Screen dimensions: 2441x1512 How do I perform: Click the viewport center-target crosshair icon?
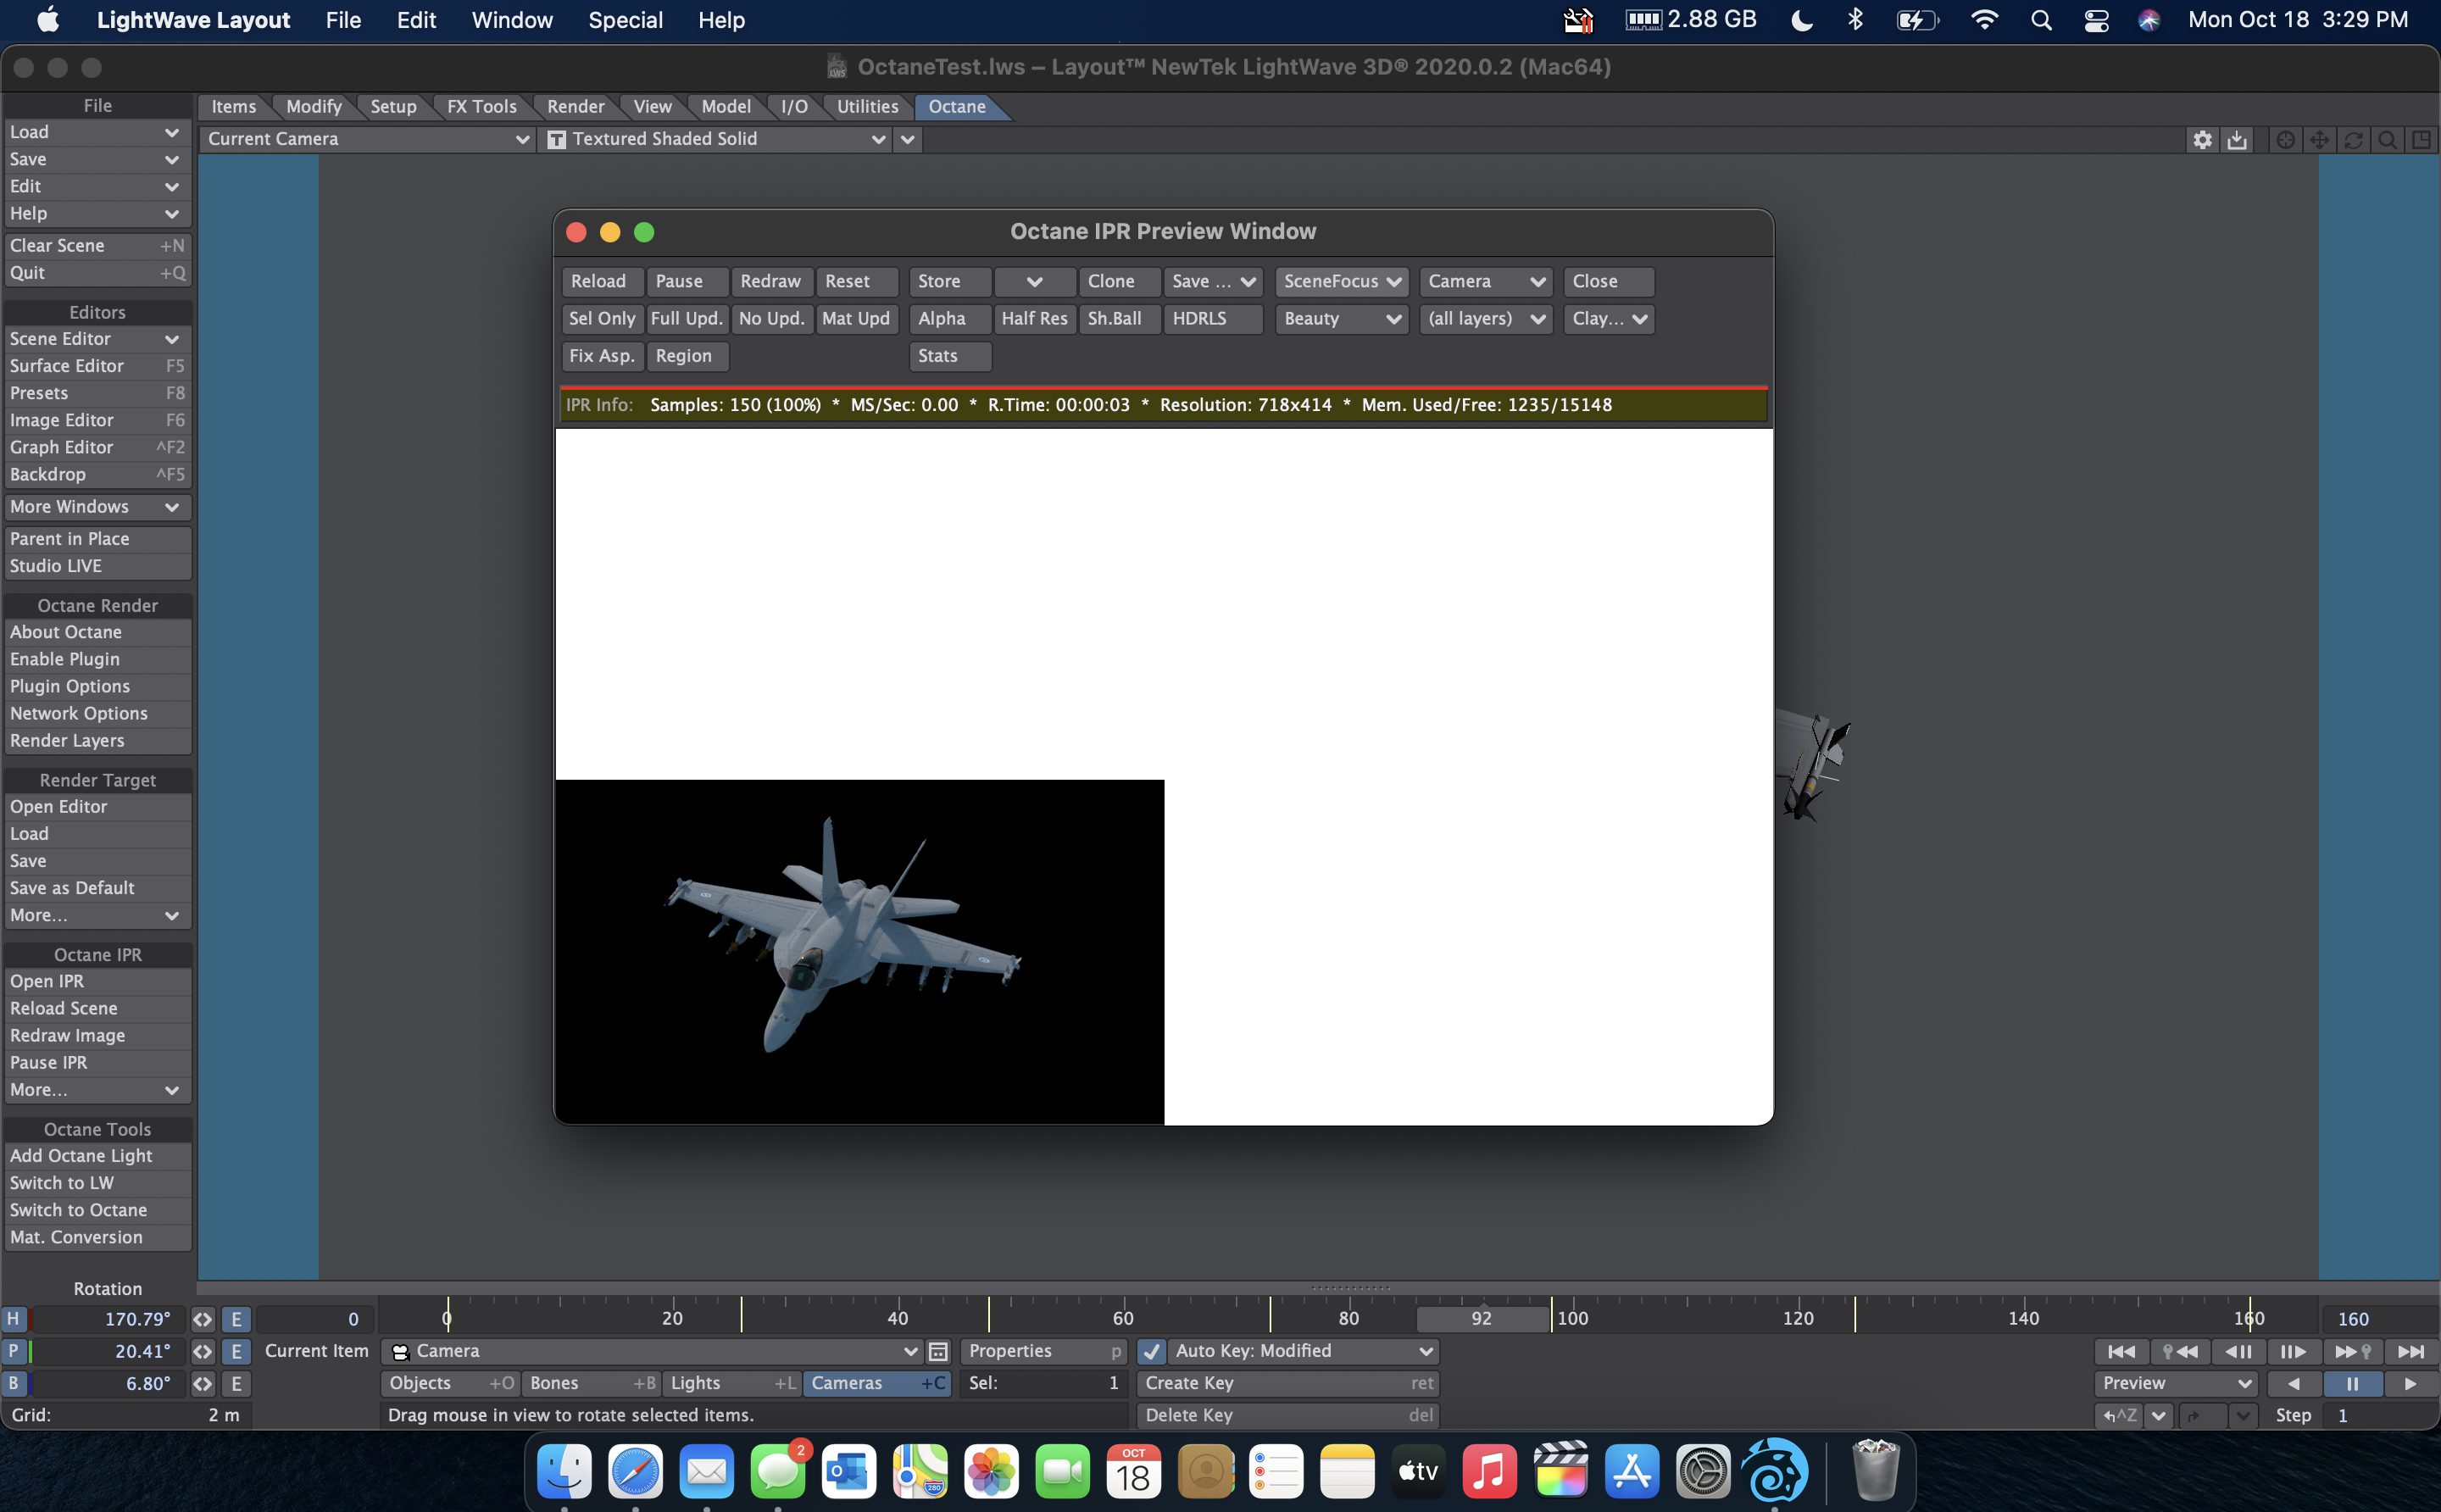[2285, 140]
